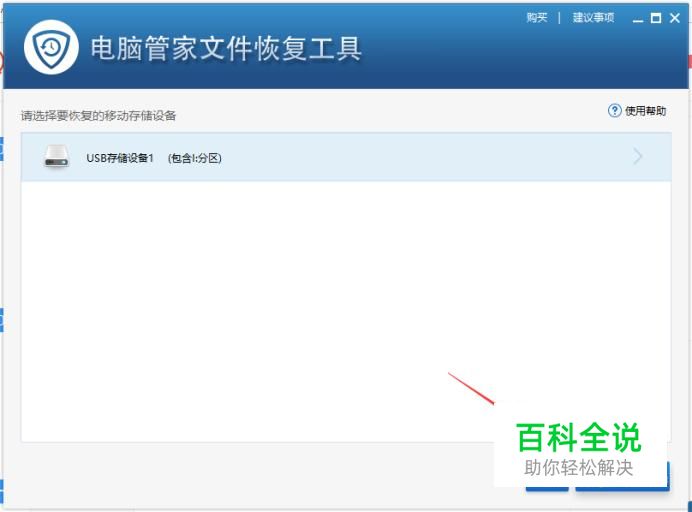This screenshot has width=692, height=512.
Task: Click the (包含I:分区) partition label
Action: (195, 158)
